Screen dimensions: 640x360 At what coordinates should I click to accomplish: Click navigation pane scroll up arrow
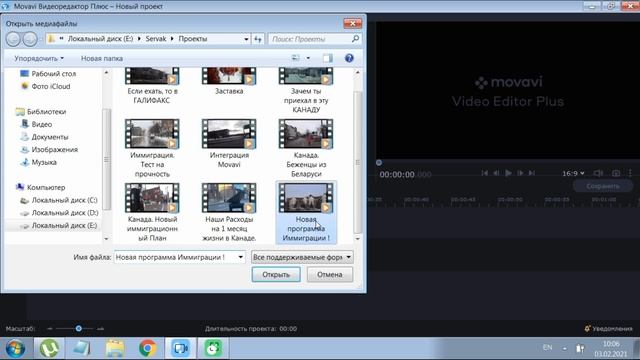pyautogui.click(x=107, y=72)
